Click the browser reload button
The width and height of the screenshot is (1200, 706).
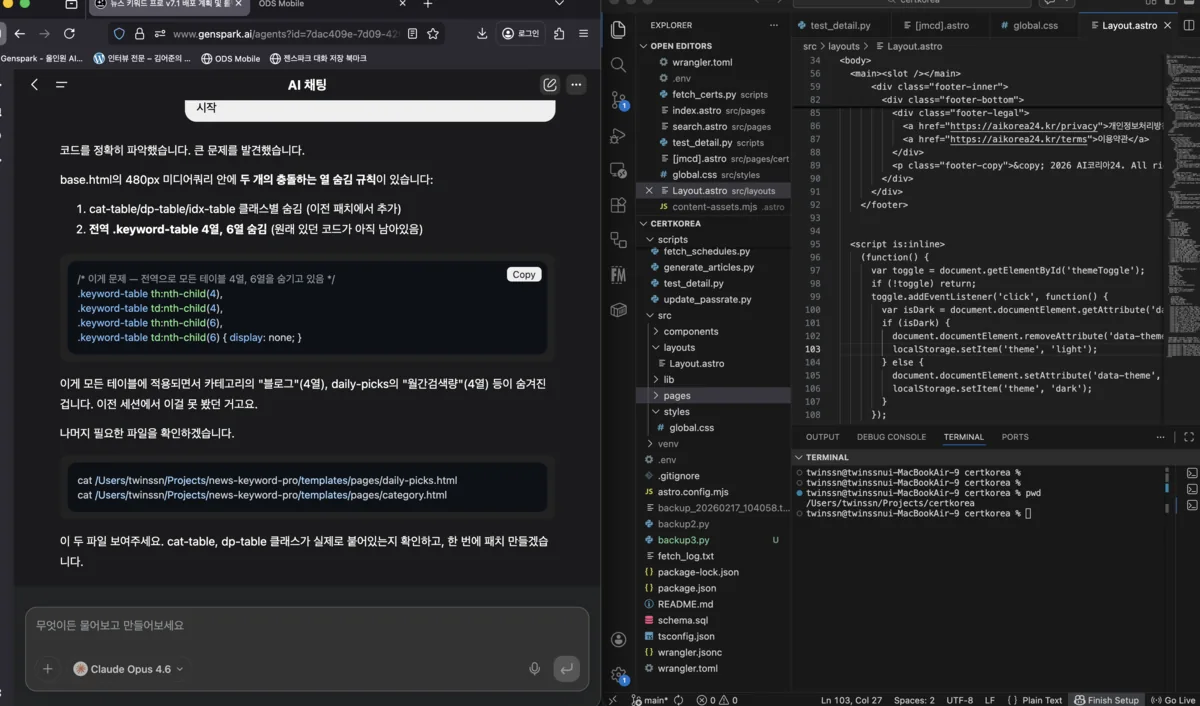click(71, 34)
